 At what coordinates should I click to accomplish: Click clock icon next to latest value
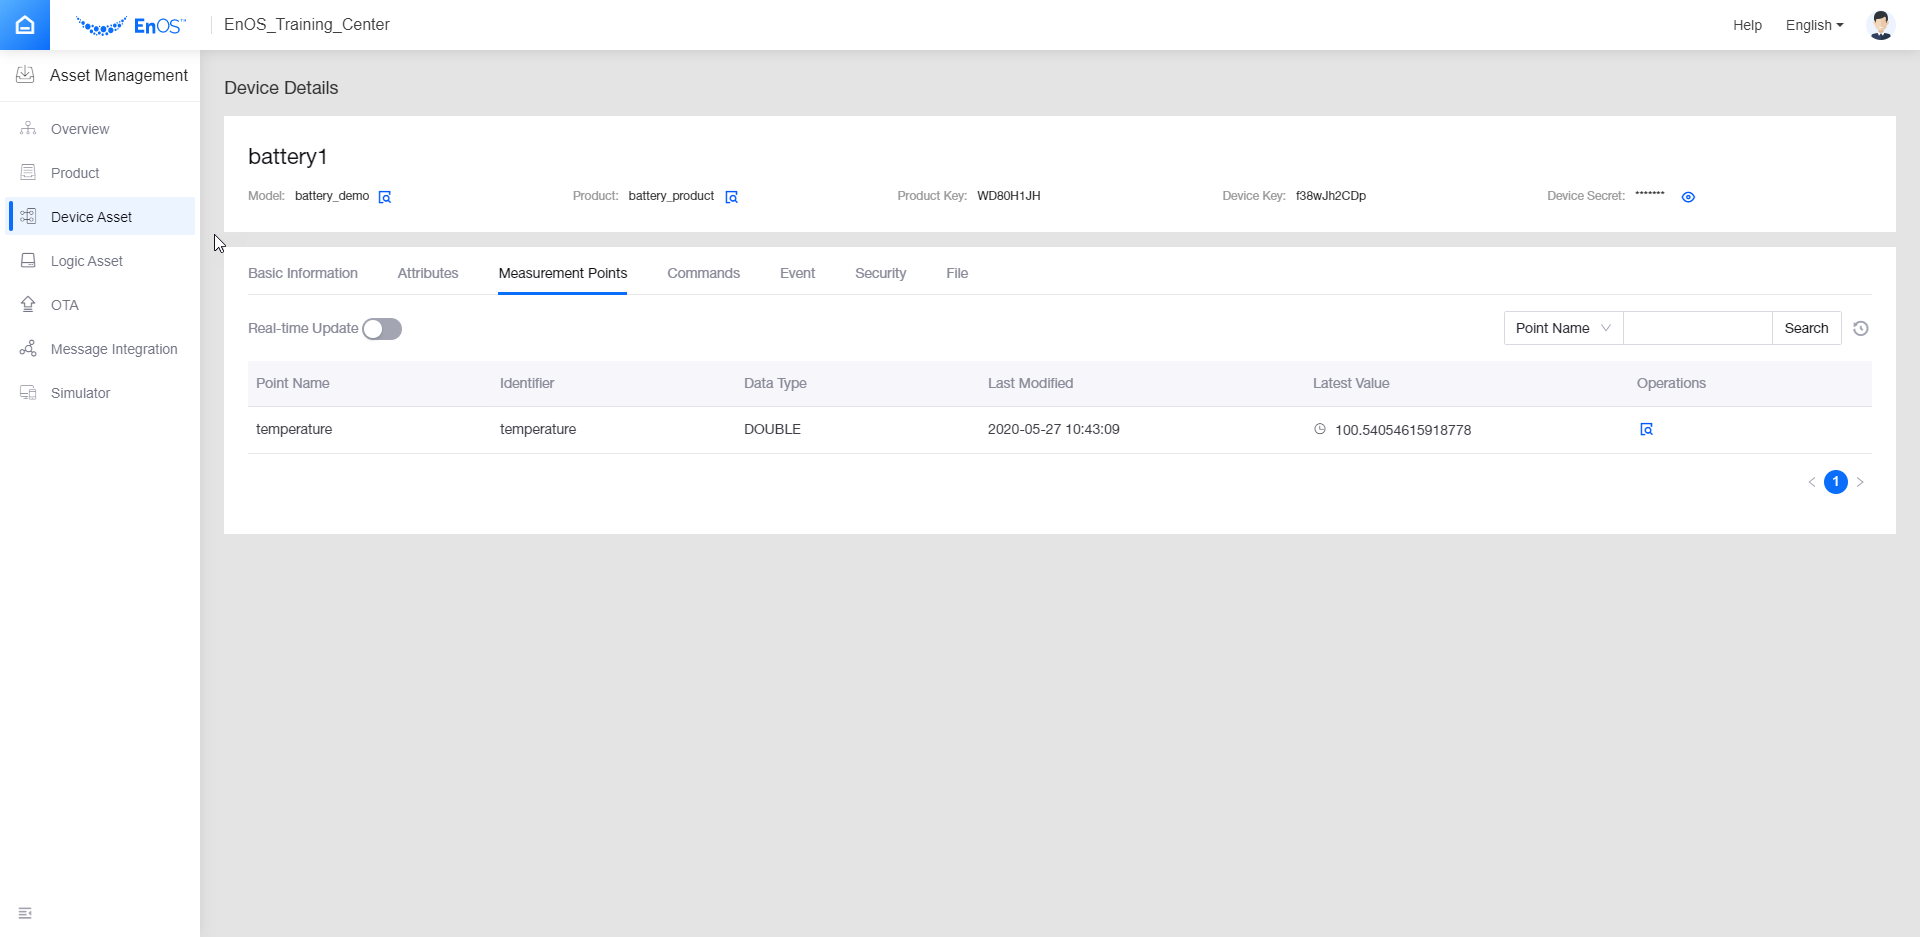(1320, 429)
